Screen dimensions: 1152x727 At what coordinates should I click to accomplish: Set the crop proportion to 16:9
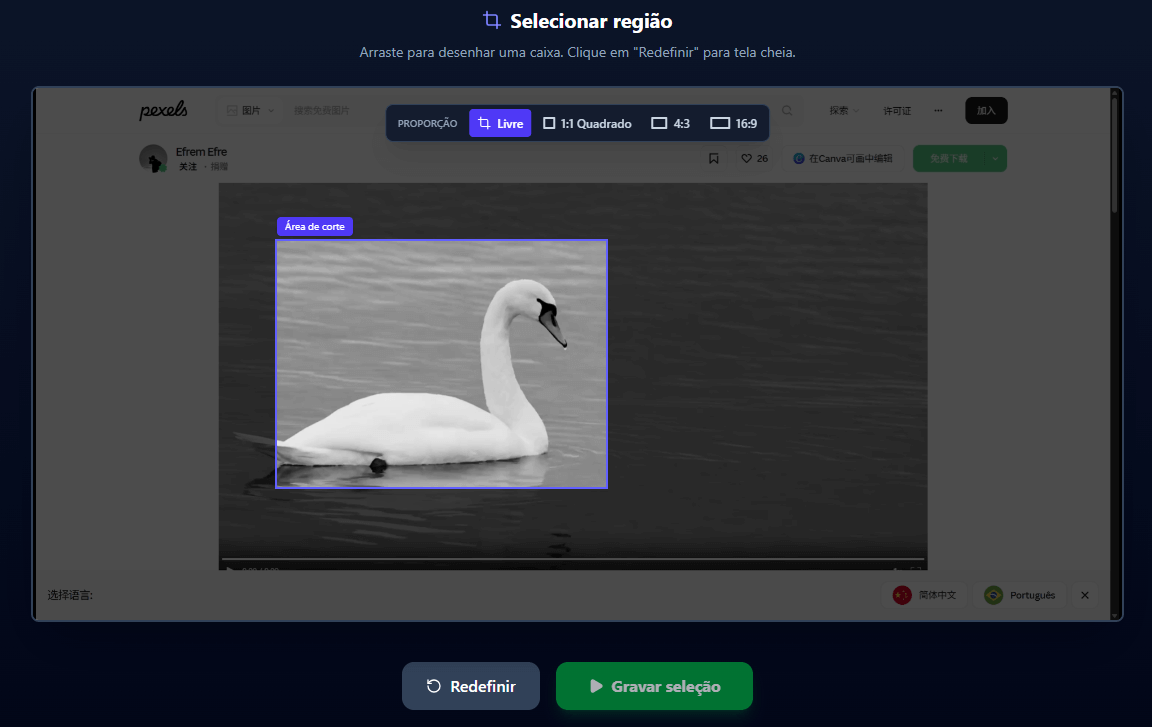(x=733, y=123)
